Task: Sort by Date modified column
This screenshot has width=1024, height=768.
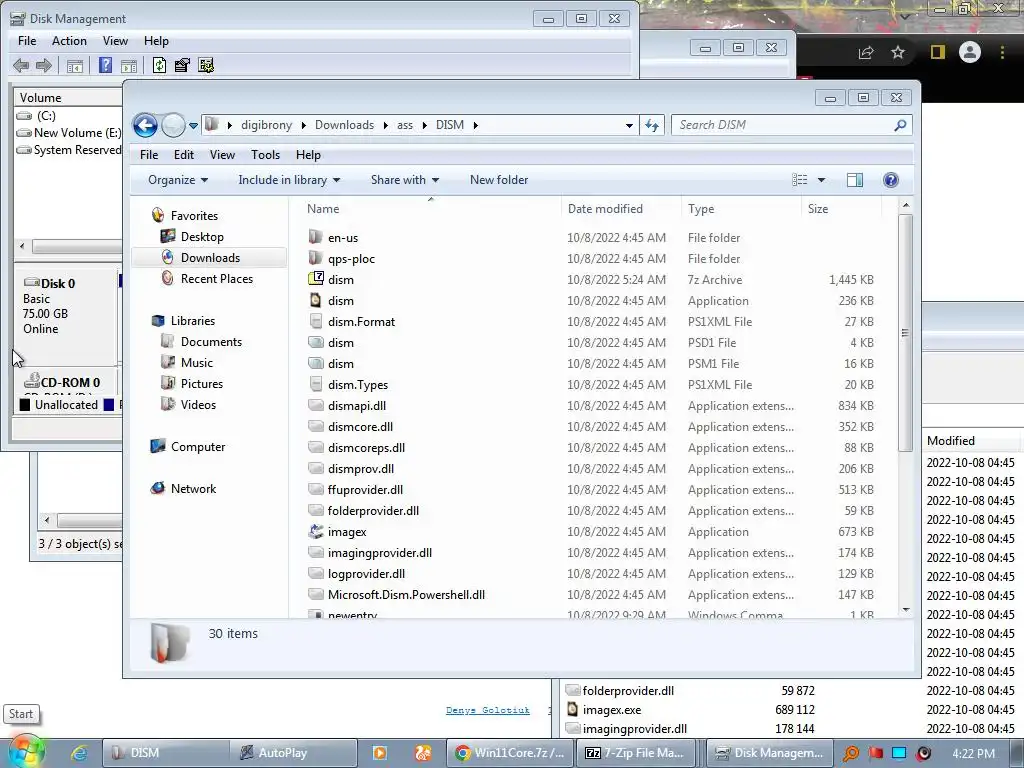Action: pyautogui.click(x=620, y=208)
